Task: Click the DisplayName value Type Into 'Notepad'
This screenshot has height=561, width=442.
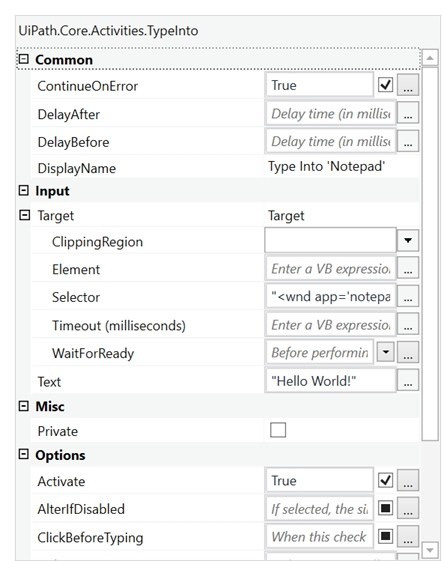Action: pos(327,167)
